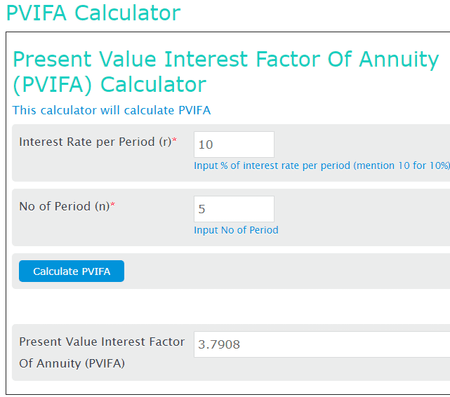Viewport: 450px width, 397px height.
Task: Click the value 5 in the period field
Action: tap(202, 209)
